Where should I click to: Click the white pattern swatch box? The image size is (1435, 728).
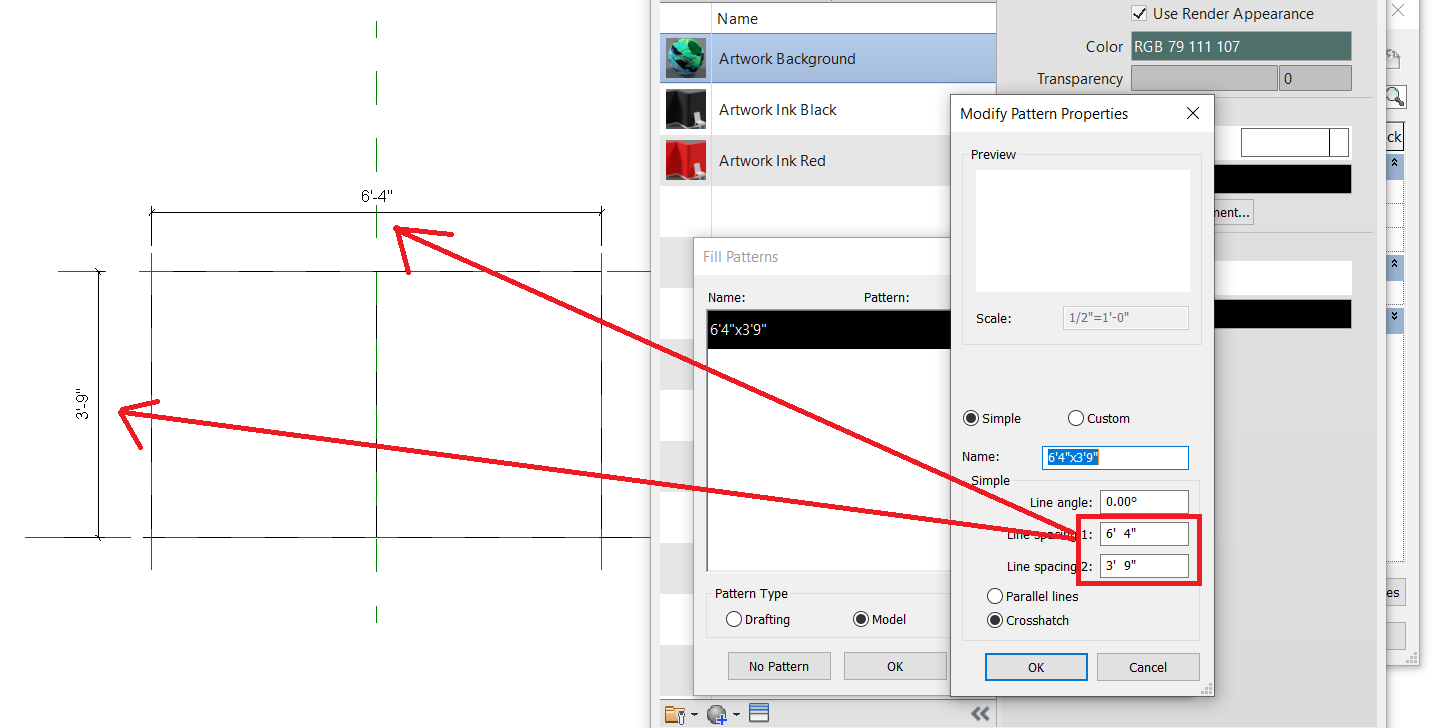tap(1295, 143)
